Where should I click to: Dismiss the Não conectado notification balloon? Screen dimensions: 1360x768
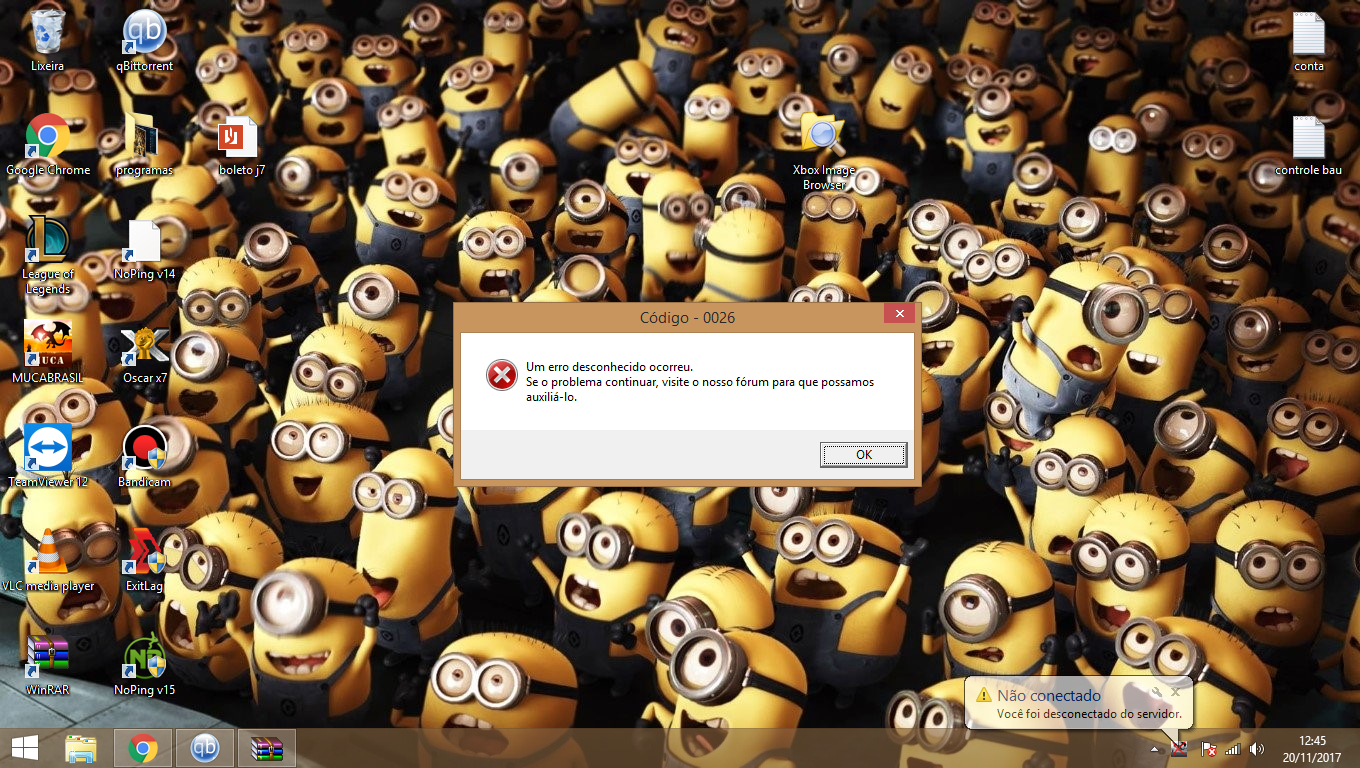pos(1176,691)
